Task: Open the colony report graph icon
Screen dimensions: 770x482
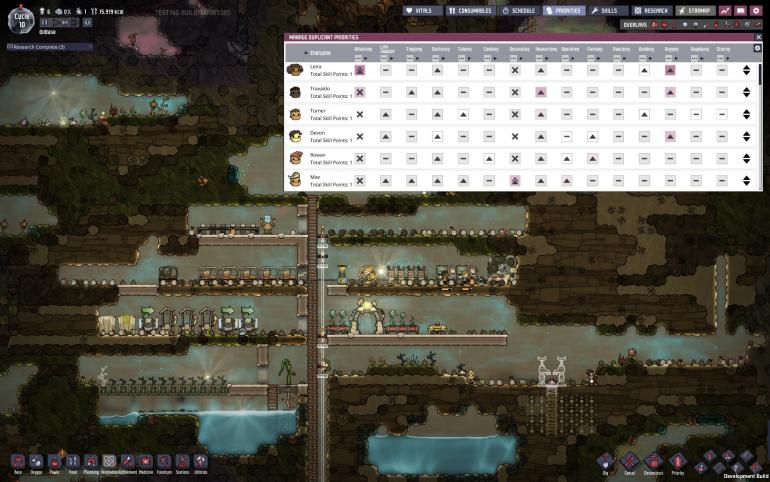Action: tap(725, 10)
